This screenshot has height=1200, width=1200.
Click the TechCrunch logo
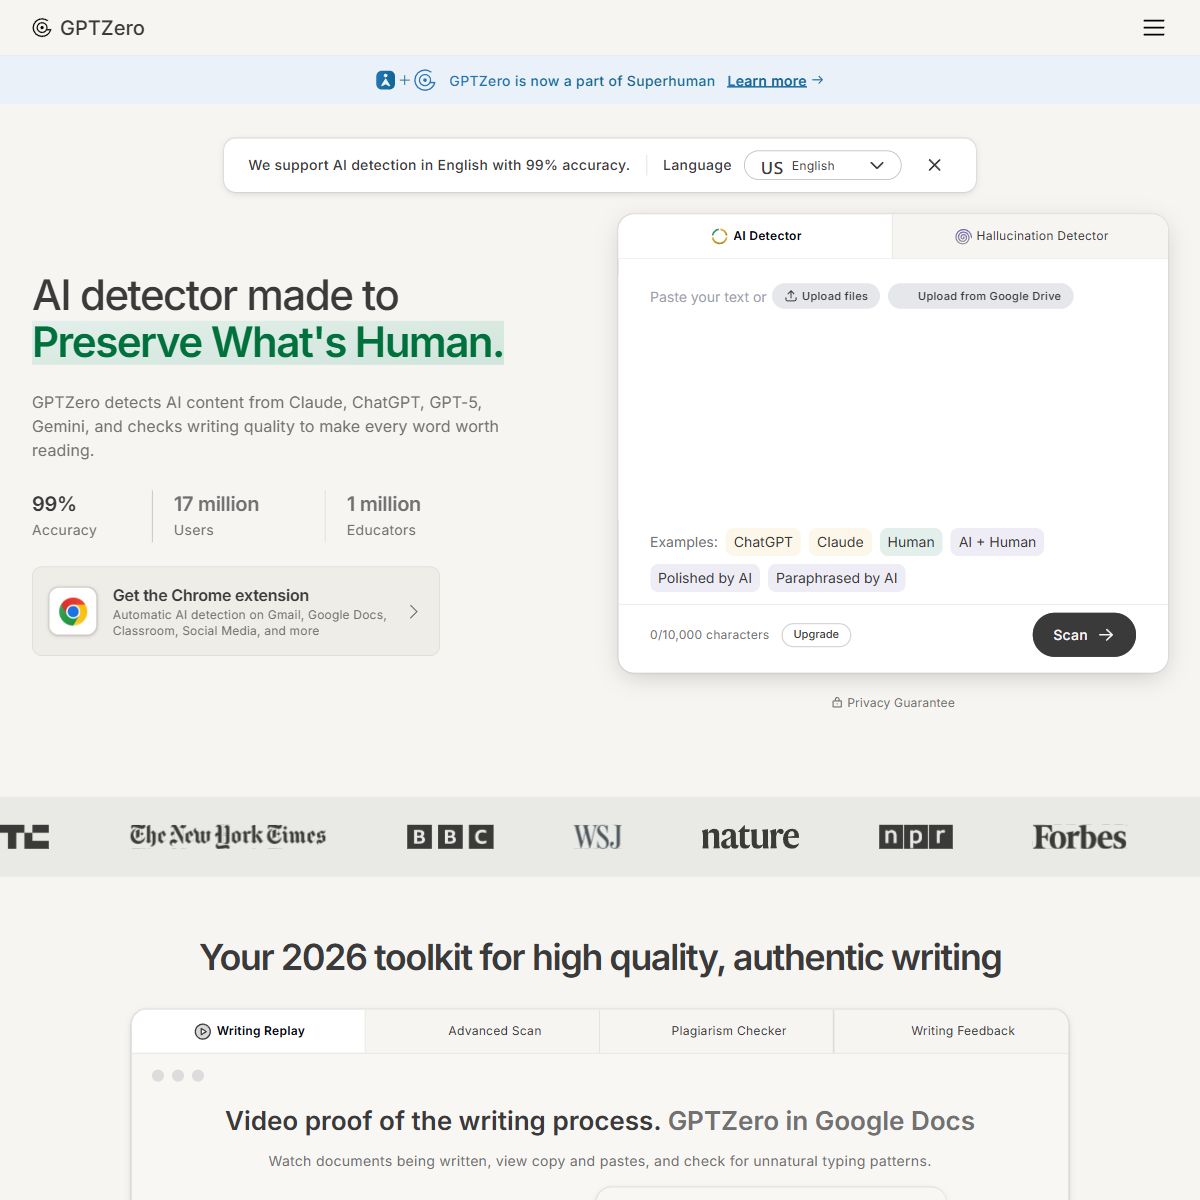click(x=24, y=837)
